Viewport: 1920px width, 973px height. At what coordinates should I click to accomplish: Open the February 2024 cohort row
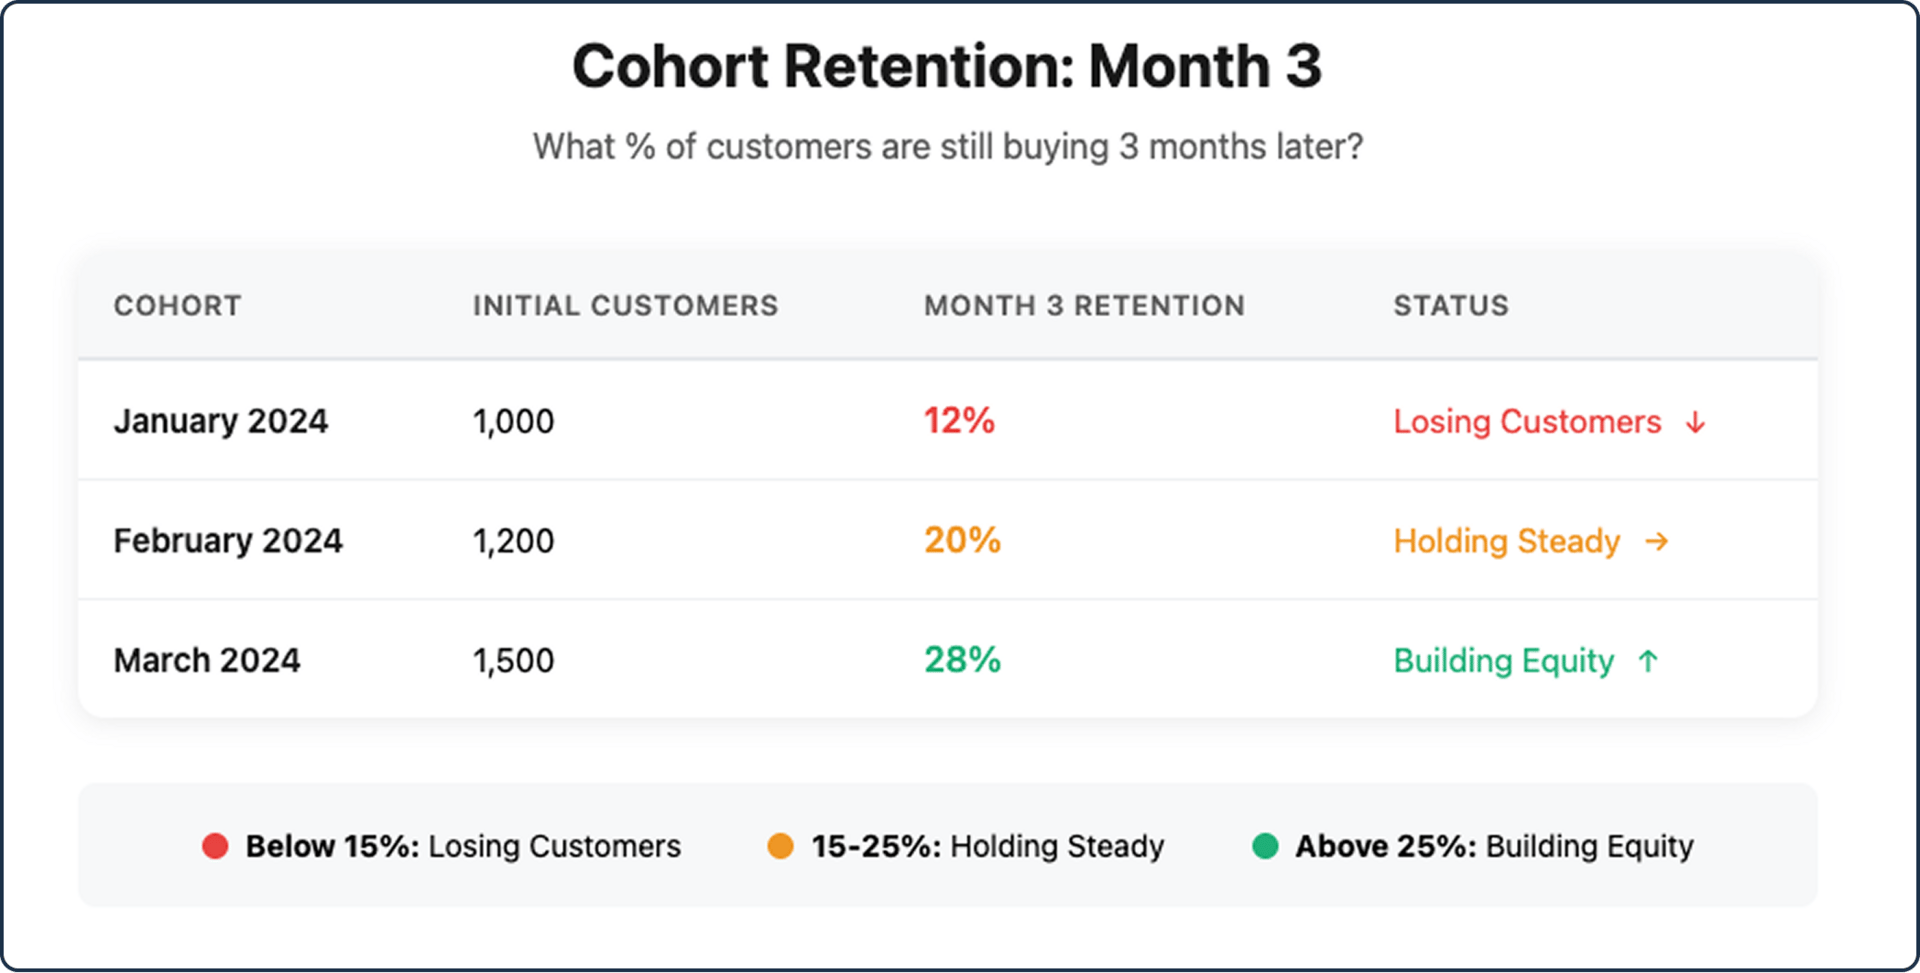[948, 540]
